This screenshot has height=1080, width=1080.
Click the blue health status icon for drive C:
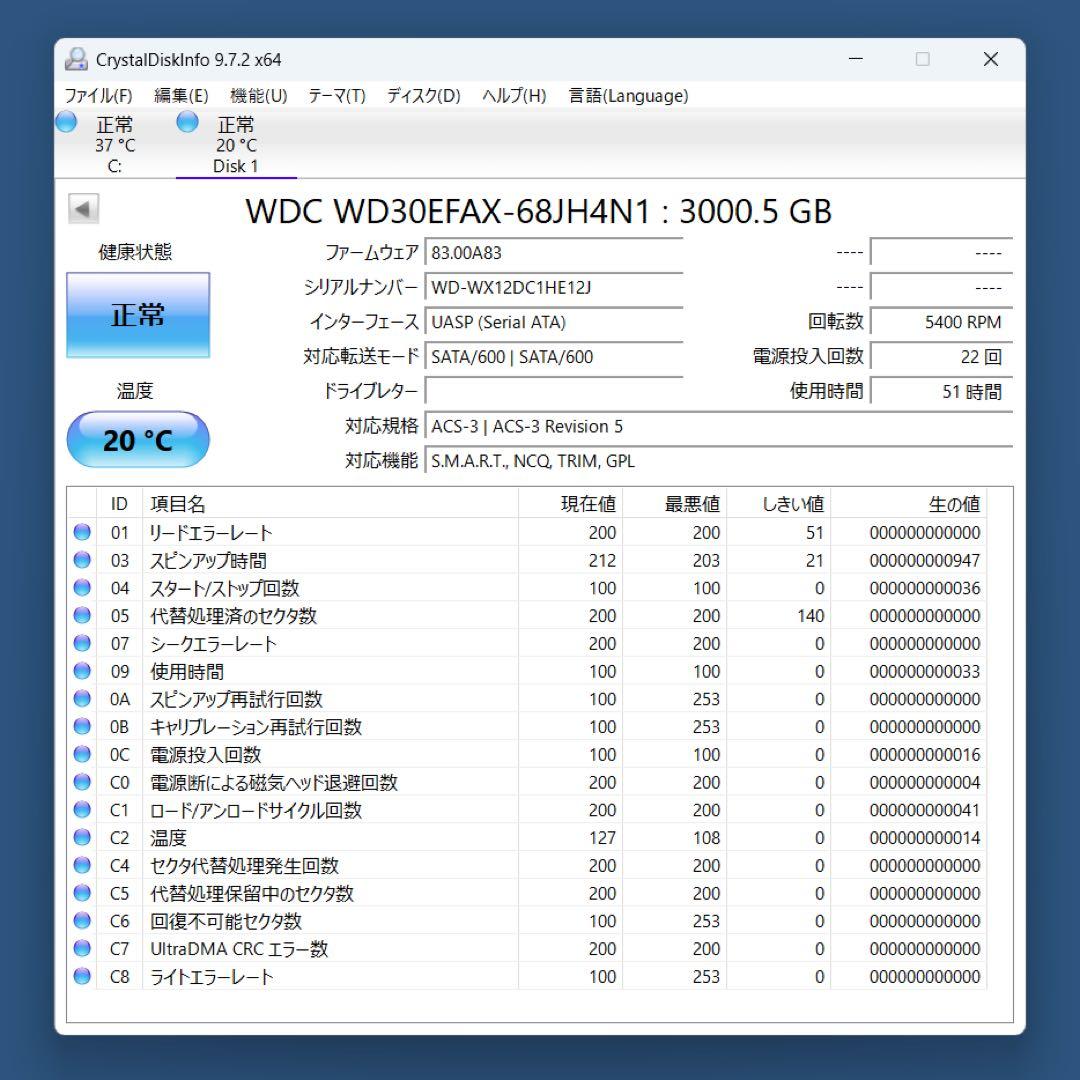[x=64, y=121]
